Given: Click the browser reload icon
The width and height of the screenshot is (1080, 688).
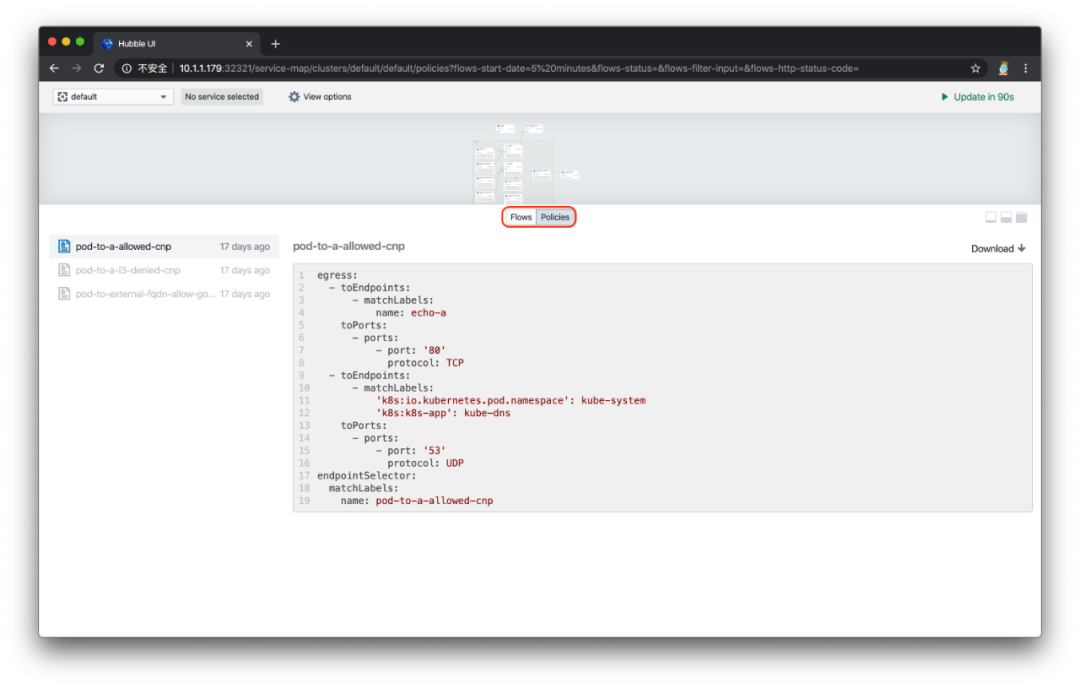Looking at the screenshot, I should pyautogui.click(x=99, y=68).
